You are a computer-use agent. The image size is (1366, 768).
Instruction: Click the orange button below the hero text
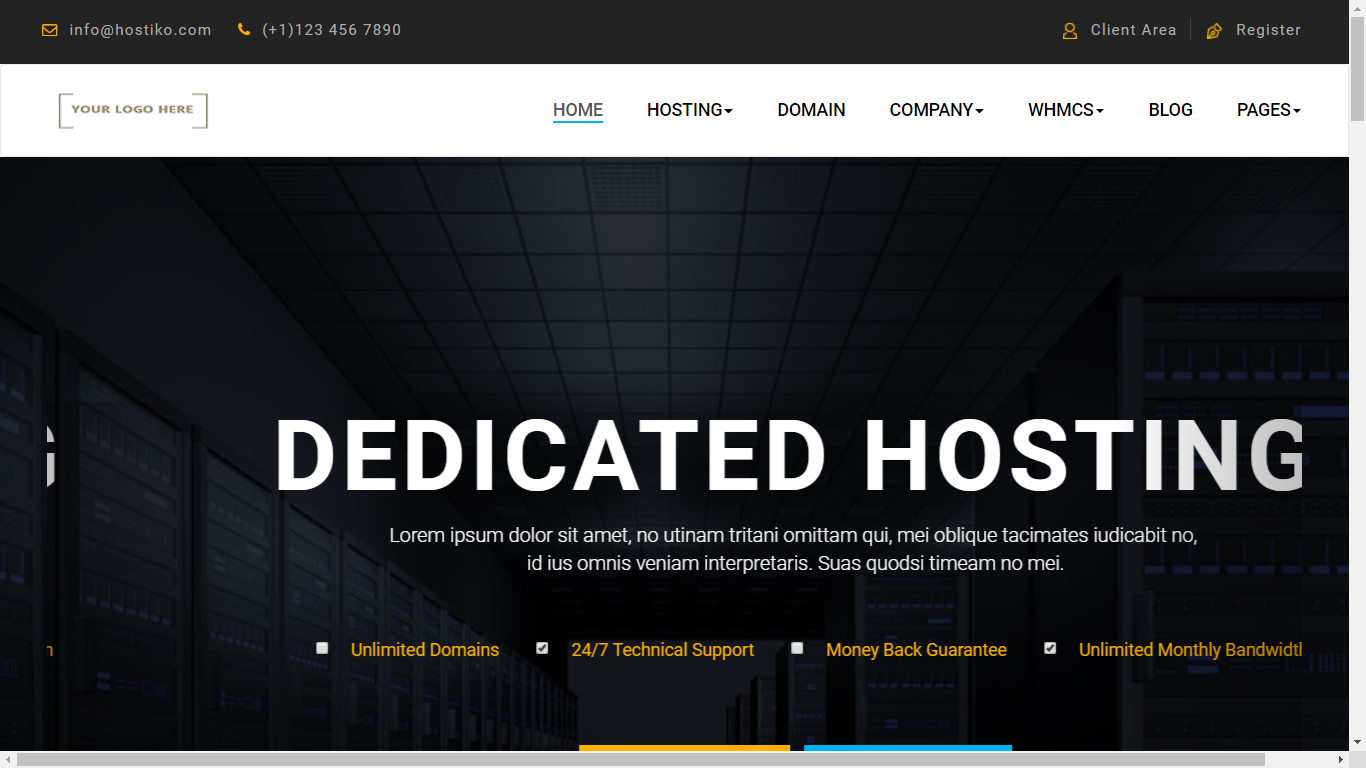coord(684,748)
